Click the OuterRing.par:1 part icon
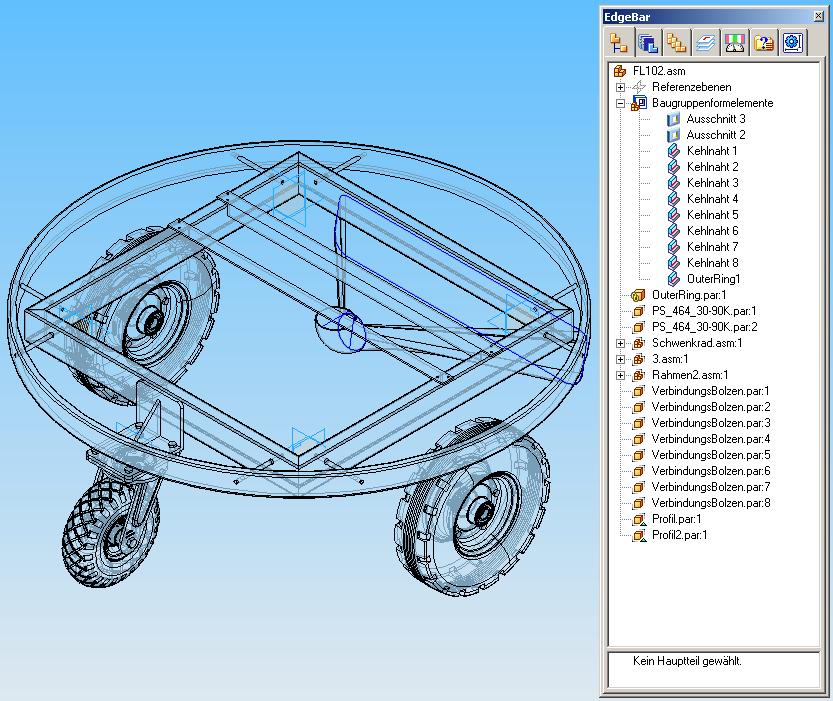Screen dimensions: 833x701 638,295
